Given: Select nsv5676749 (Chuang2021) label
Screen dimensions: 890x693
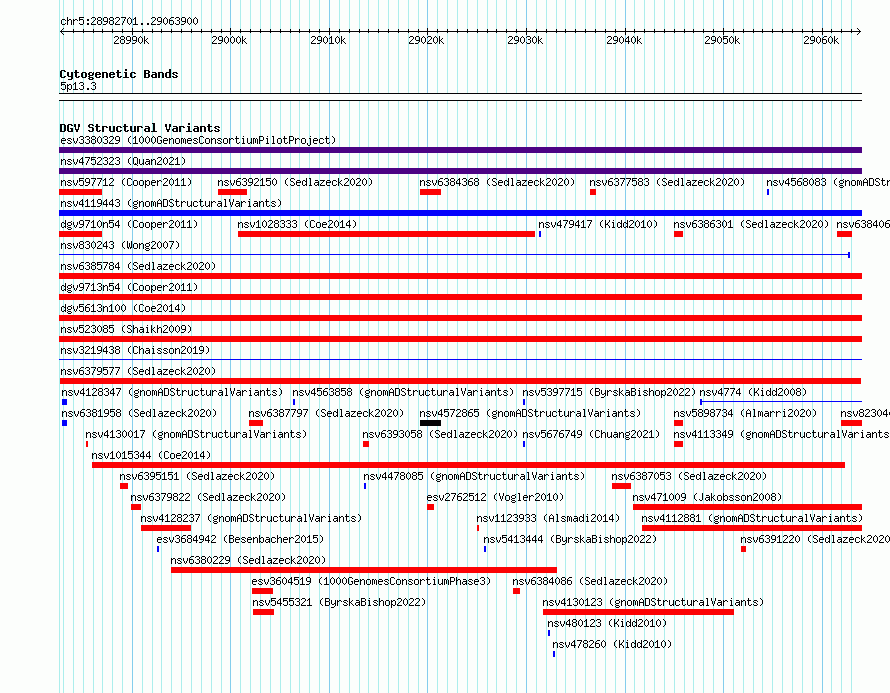Looking at the screenshot, I should (591, 434).
